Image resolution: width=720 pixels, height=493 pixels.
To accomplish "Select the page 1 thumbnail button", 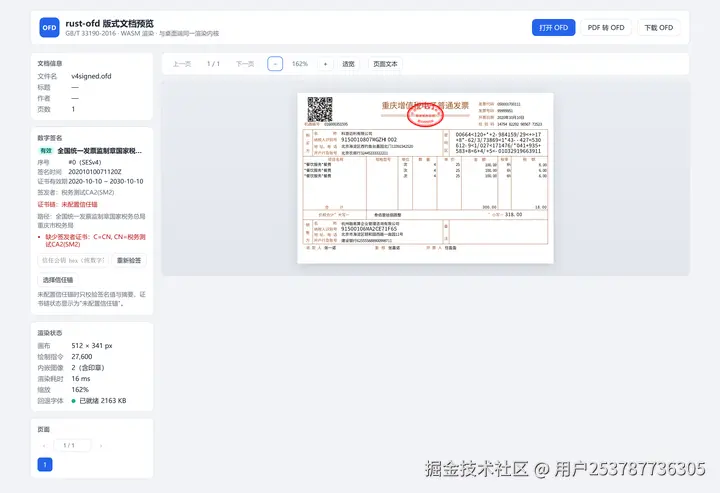I will pyautogui.click(x=45, y=465).
